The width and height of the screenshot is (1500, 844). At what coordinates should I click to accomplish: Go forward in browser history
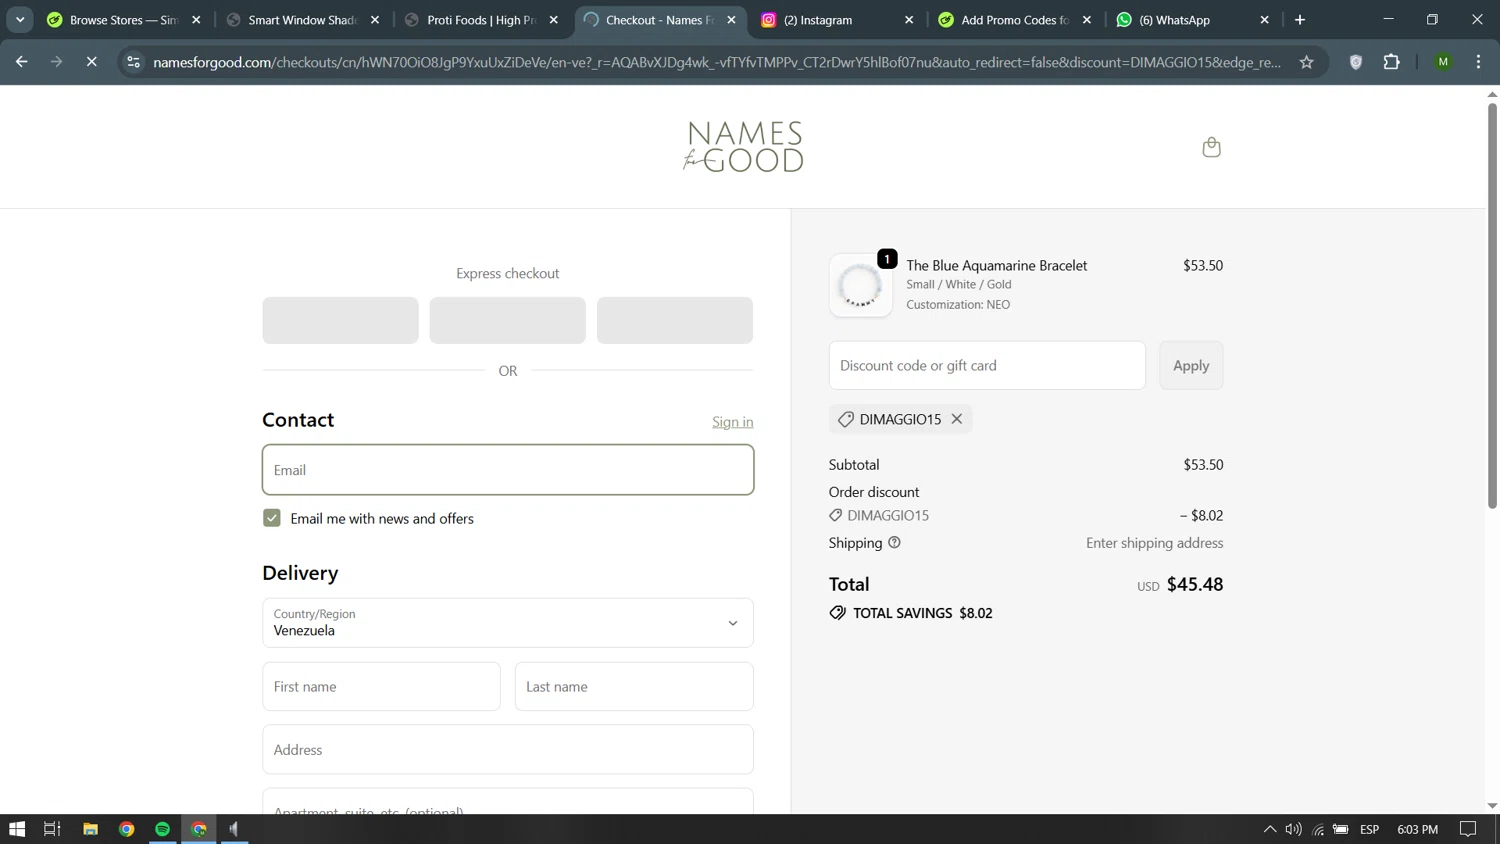[56, 62]
